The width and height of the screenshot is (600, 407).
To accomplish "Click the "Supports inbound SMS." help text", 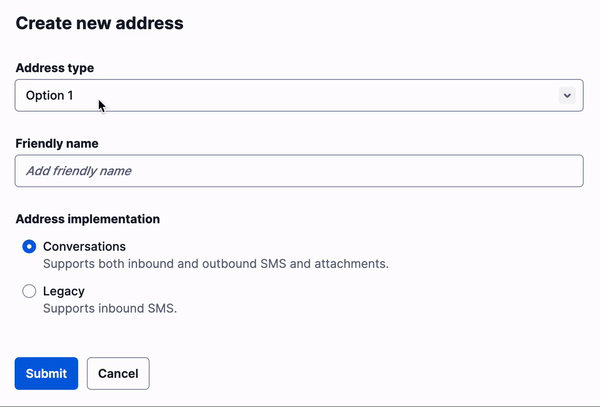I will coord(110,308).
